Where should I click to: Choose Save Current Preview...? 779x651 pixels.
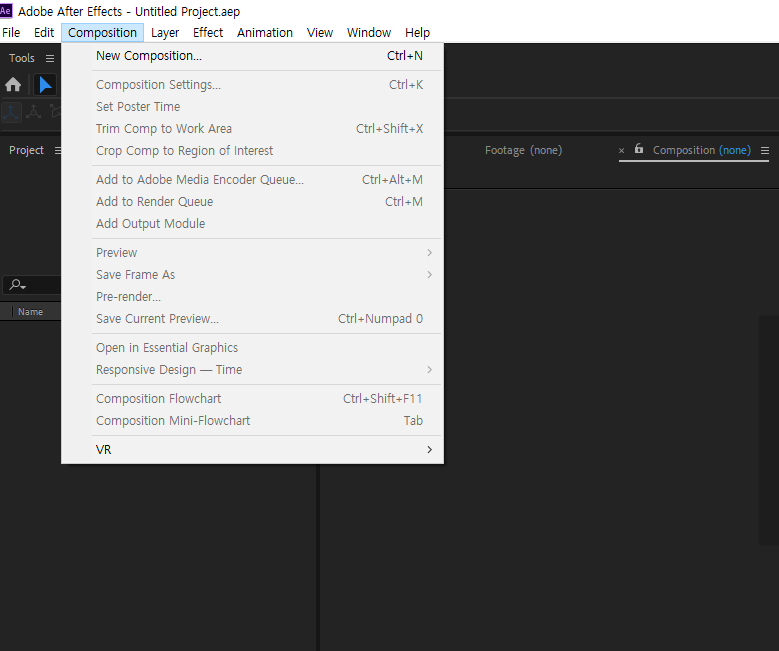click(252, 319)
